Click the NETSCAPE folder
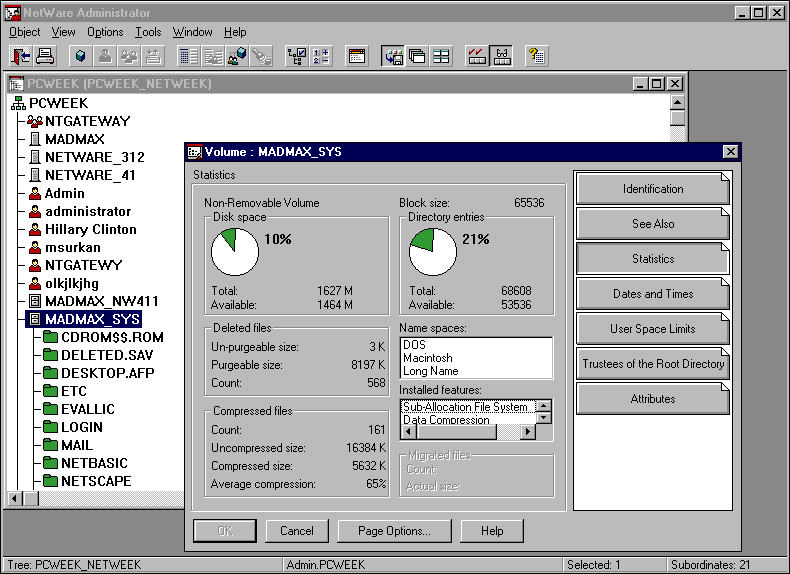790x574 pixels. [87, 481]
